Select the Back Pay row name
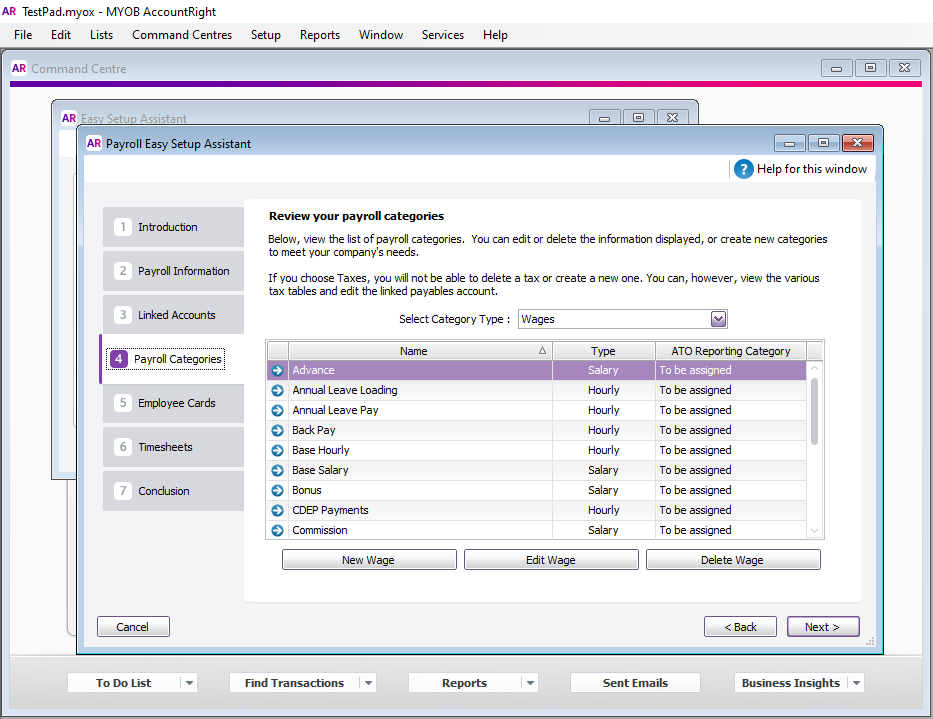The image size is (933, 719). click(x=314, y=430)
